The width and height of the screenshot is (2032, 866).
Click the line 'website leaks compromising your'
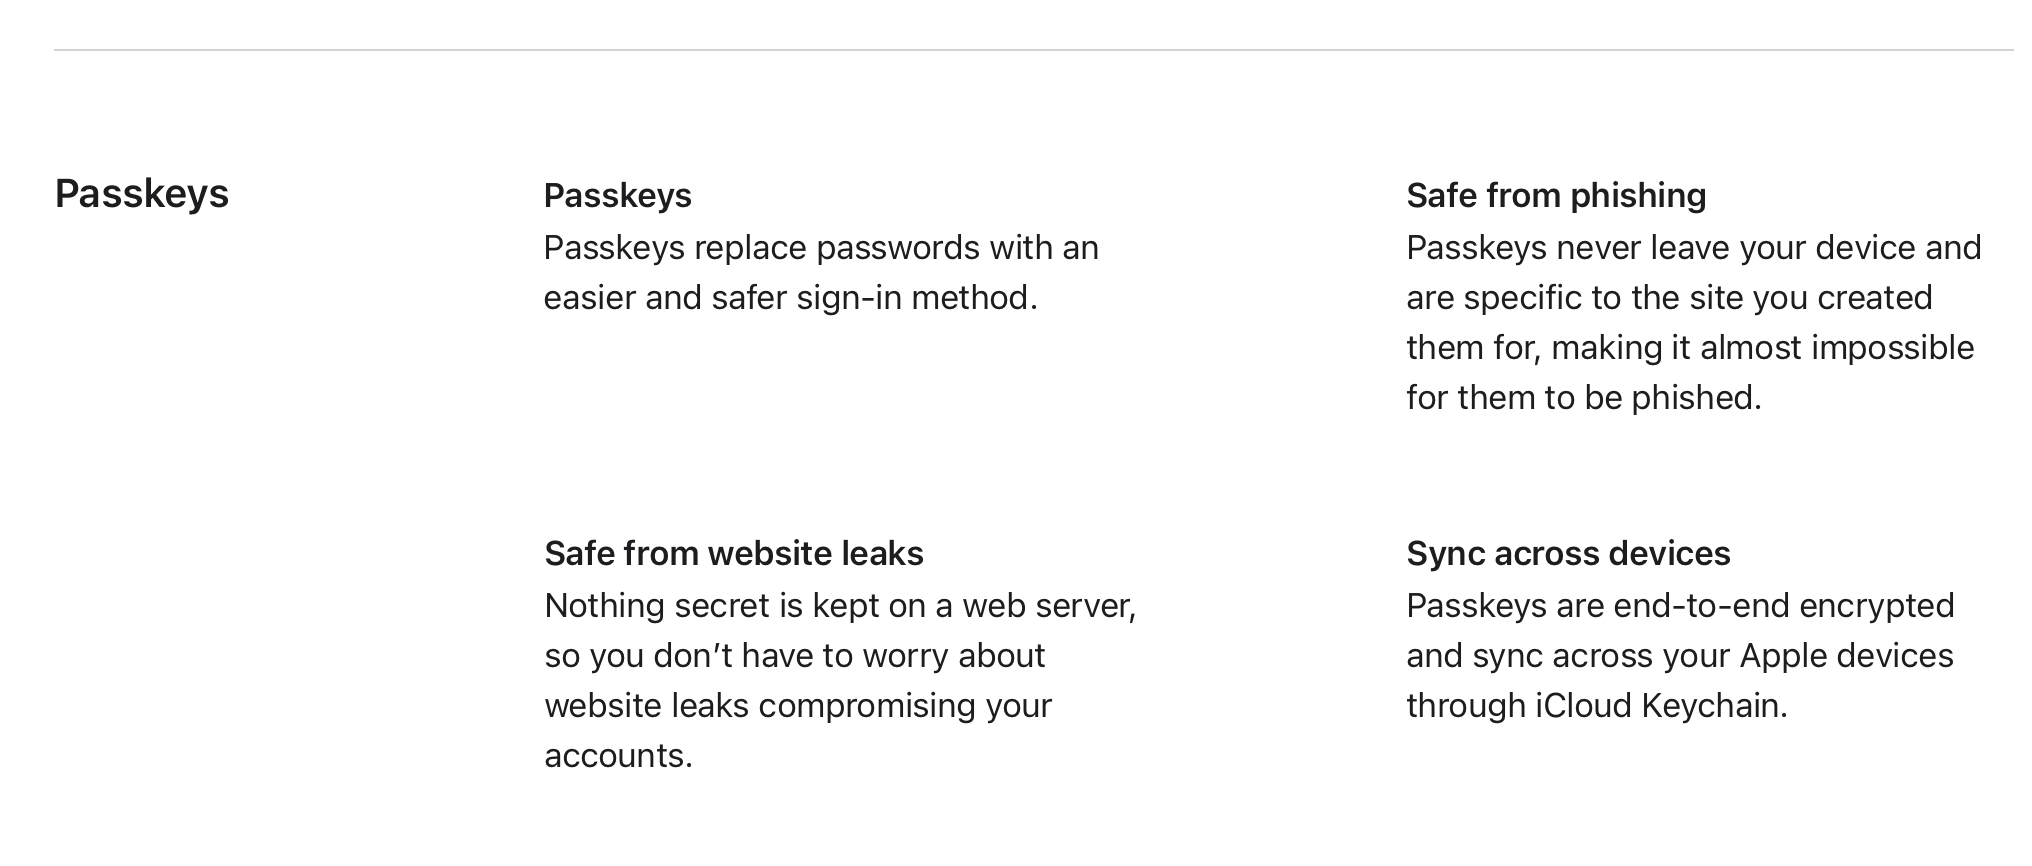pyautogui.click(x=798, y=706)
